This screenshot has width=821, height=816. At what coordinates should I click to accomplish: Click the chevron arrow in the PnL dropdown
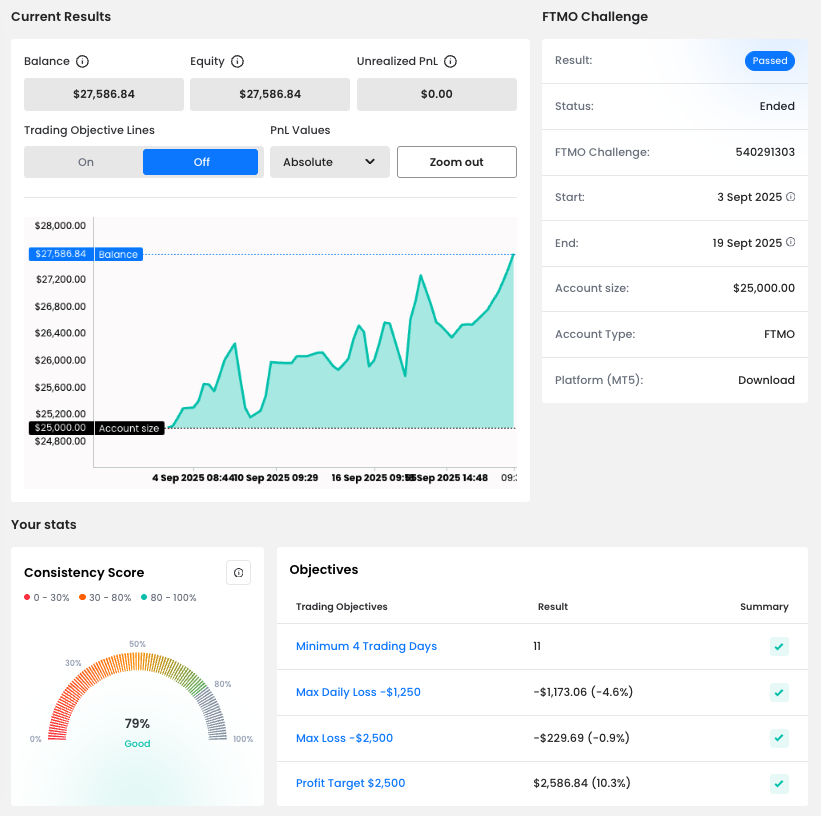(x=370, y=162)
